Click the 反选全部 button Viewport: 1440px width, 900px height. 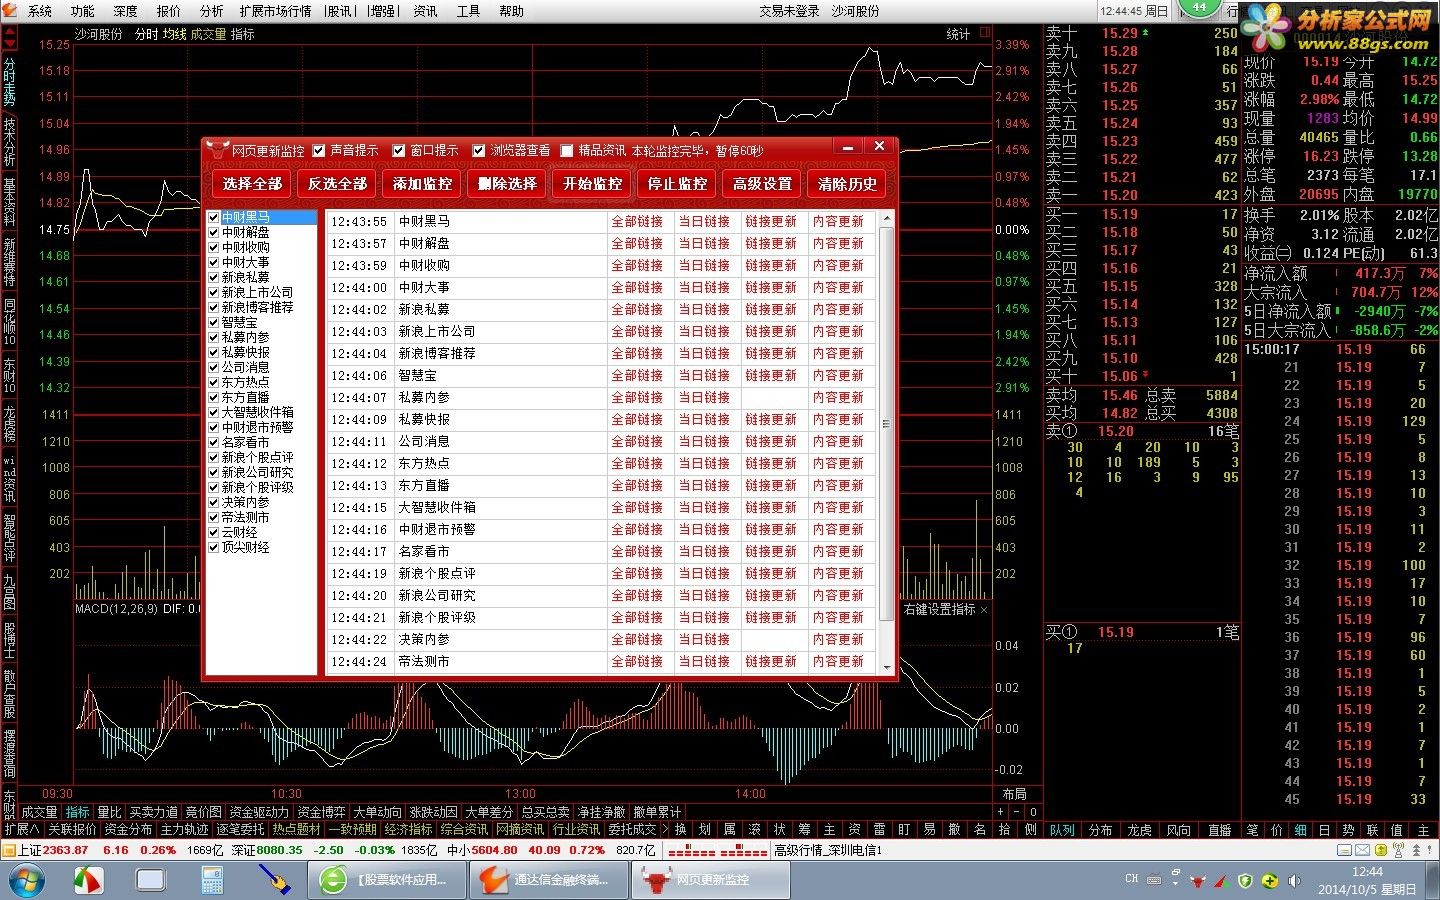pos(338,184)
